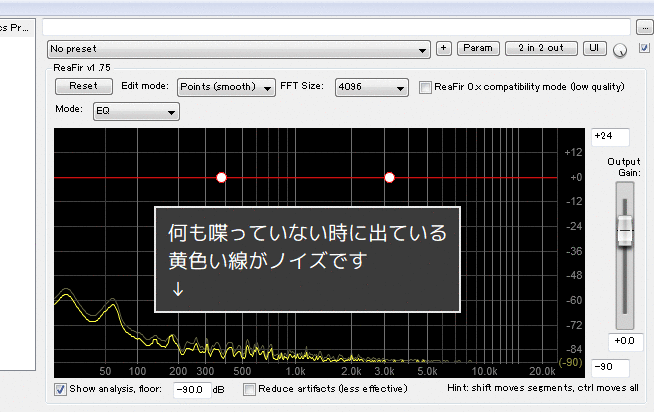
Task: Enable Reduce artifacts option
Action: click(249, 389)
